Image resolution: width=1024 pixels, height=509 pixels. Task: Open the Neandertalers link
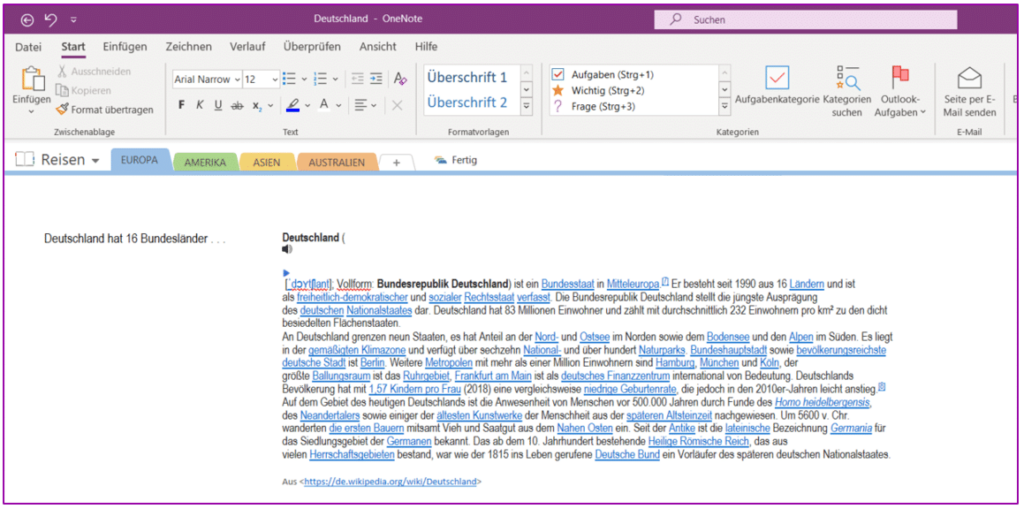(x=328, y=416)
